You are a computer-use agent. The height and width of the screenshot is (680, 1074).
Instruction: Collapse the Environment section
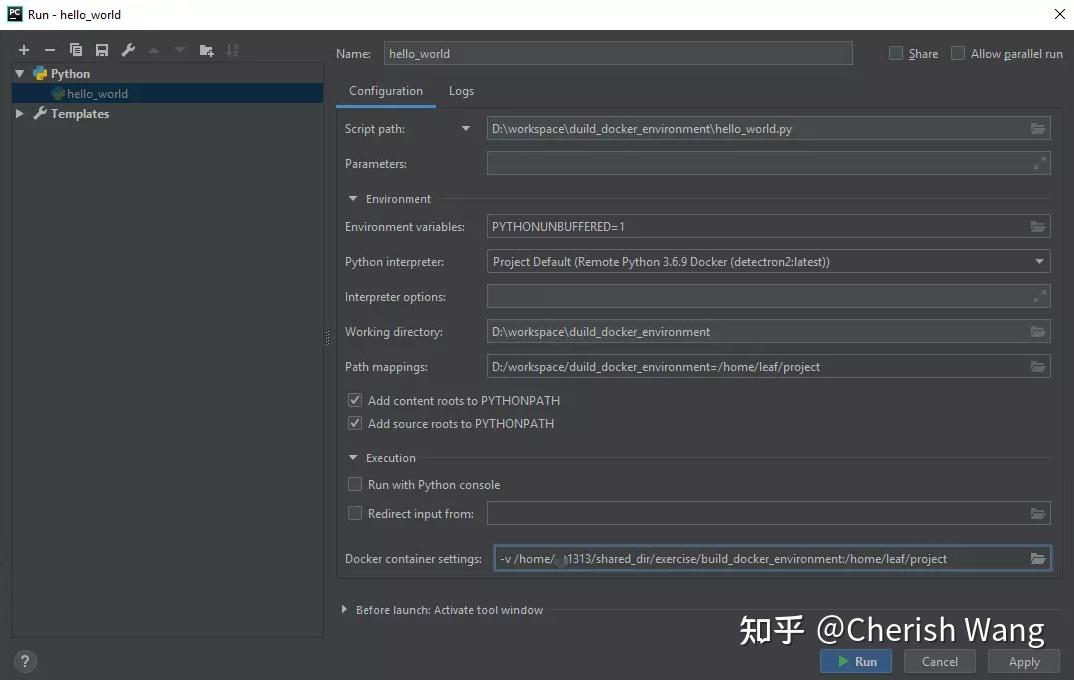pyautogui.click(x=352, y=198)
